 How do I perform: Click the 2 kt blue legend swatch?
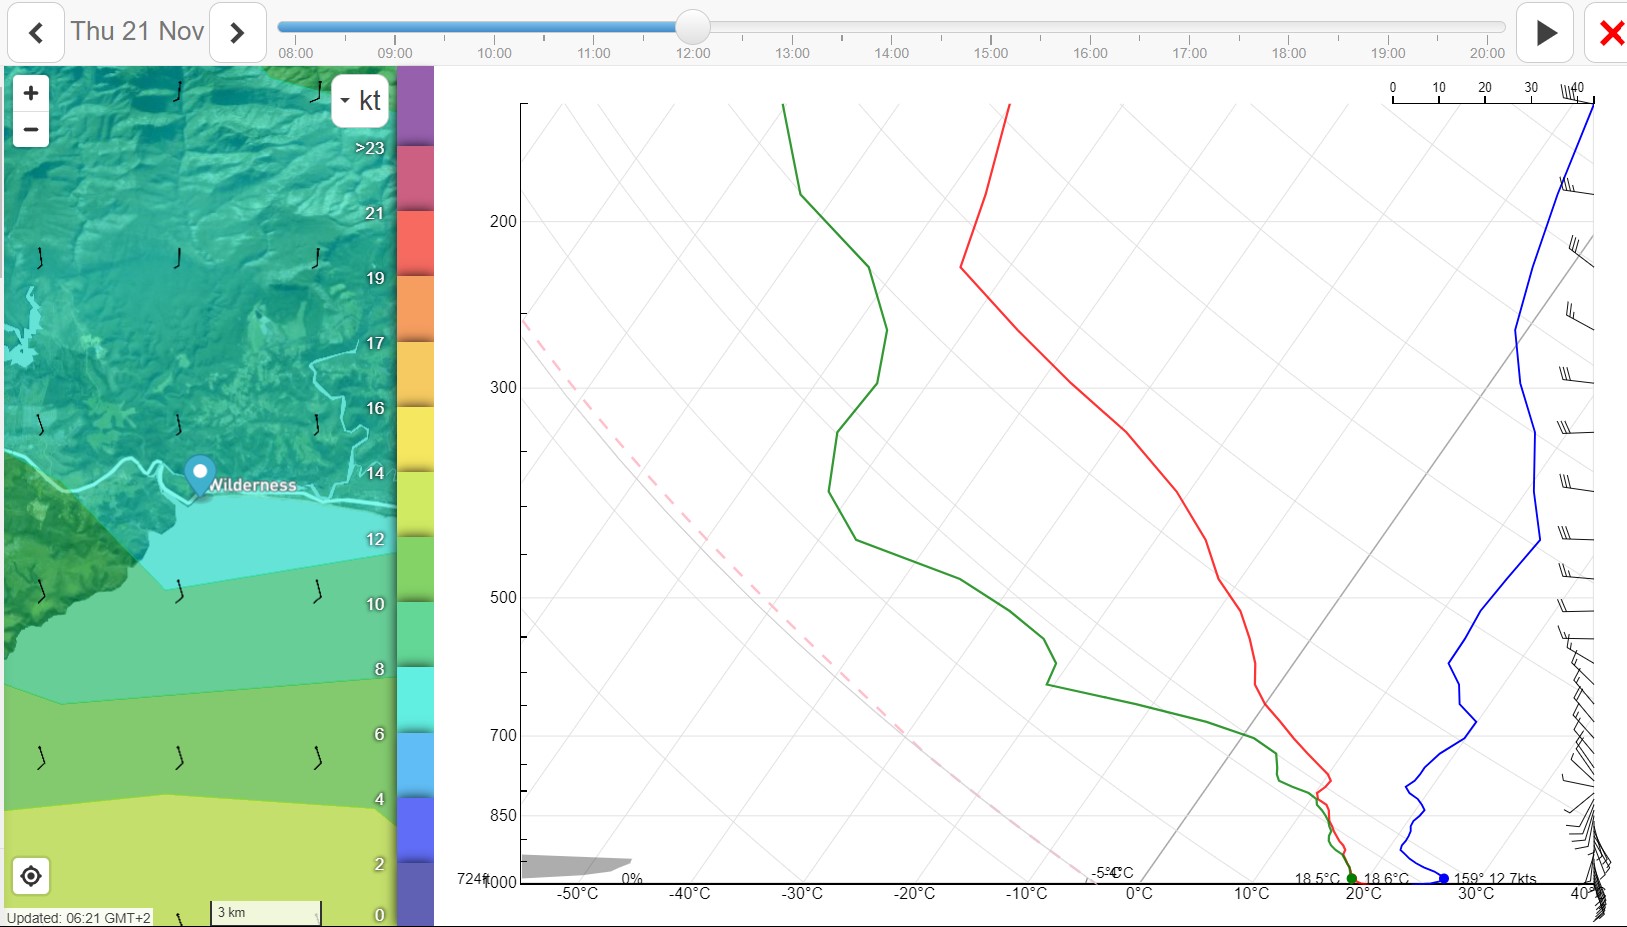click(416, 829)
